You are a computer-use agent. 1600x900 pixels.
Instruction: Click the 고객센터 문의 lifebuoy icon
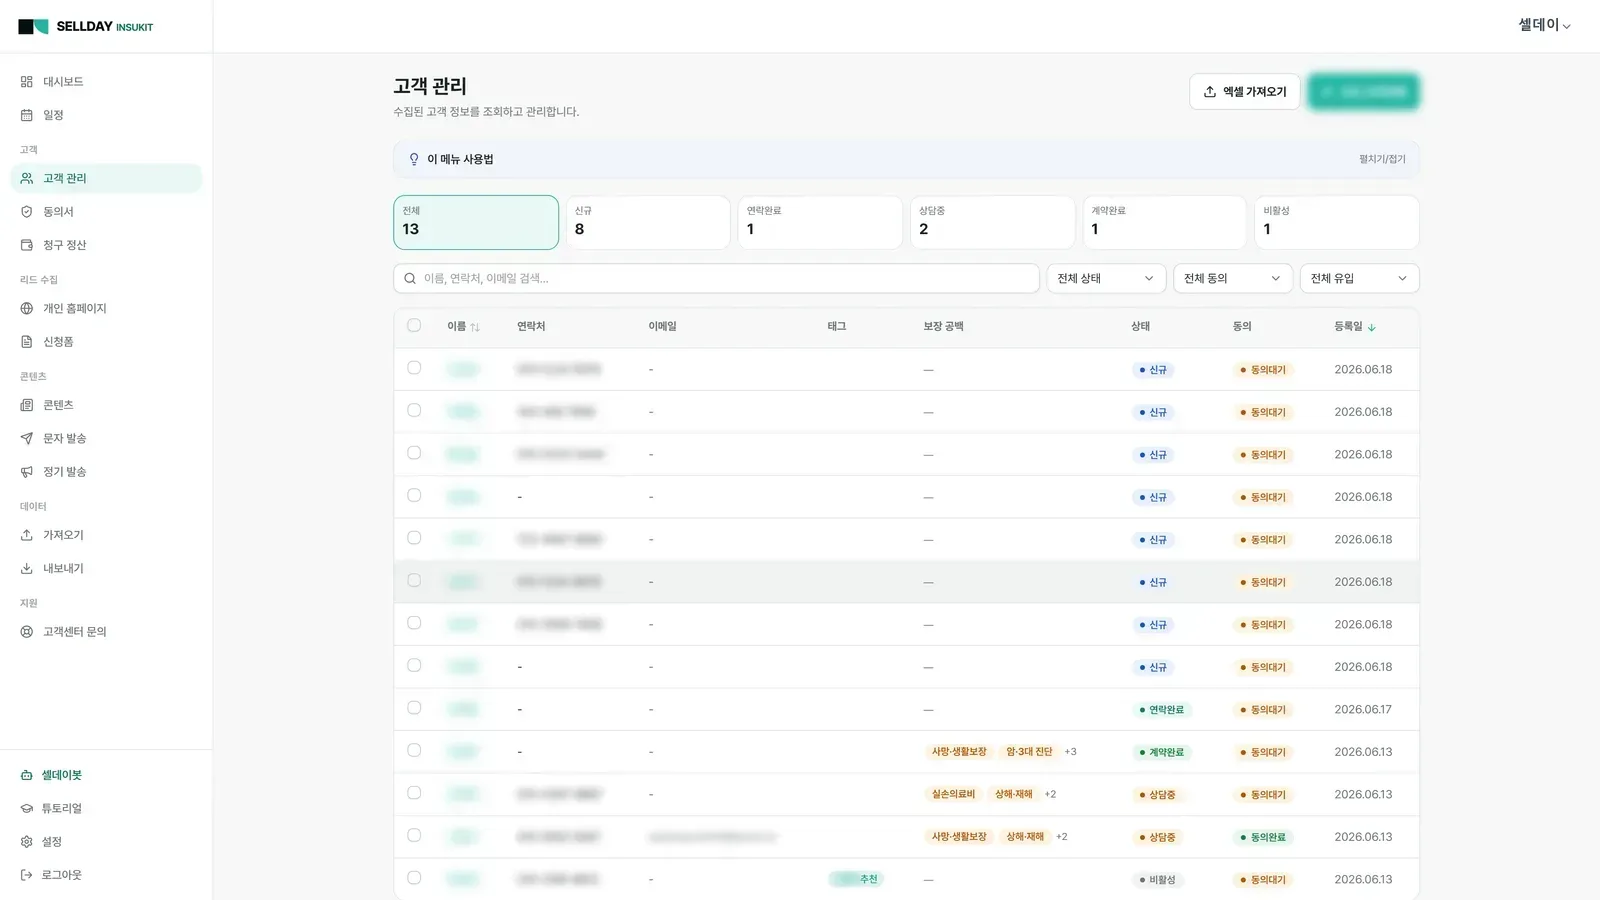coord(27,632)
